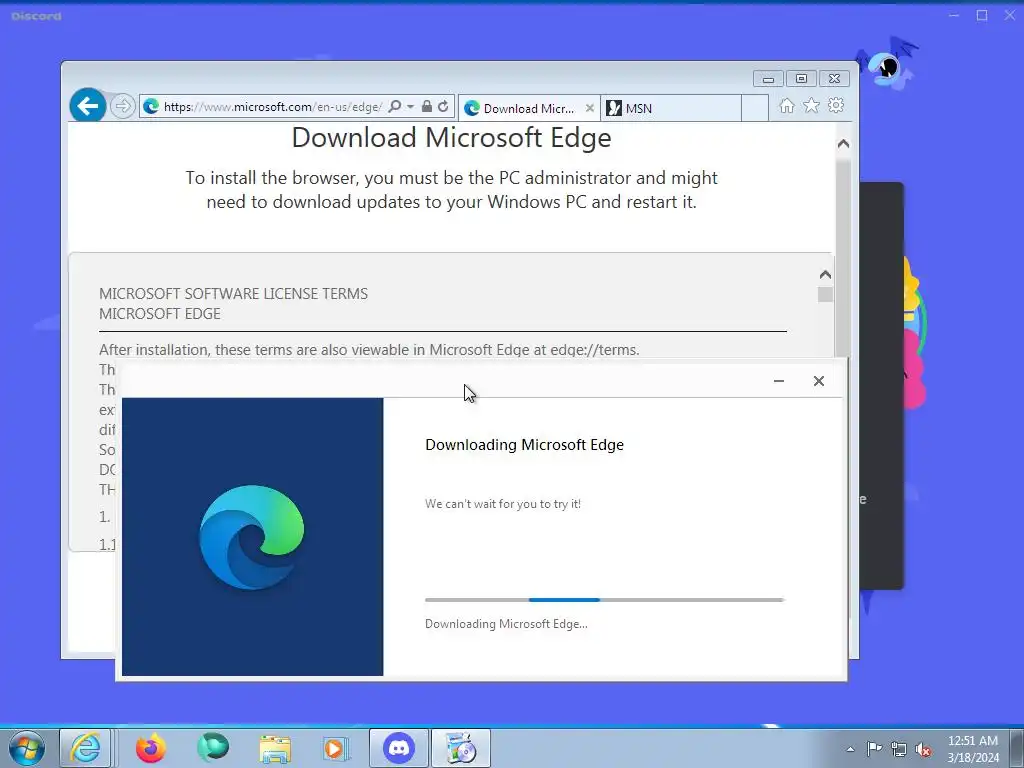Viewport: 1024px width, 768px height.
Task: Click the installer disc icon on taskbar
Action: tap(461, 748)
